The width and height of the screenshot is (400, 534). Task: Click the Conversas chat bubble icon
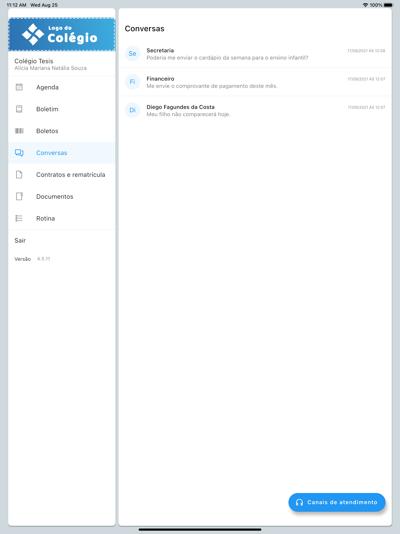(x=19, y=153)
